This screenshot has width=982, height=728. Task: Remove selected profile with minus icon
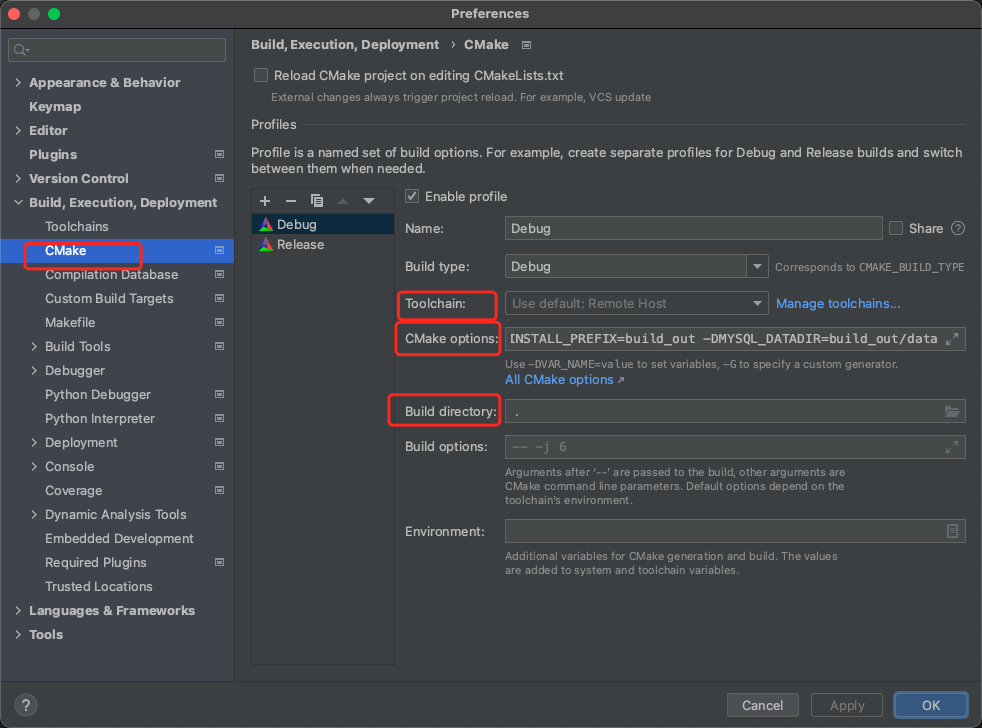tap(291, 200)
